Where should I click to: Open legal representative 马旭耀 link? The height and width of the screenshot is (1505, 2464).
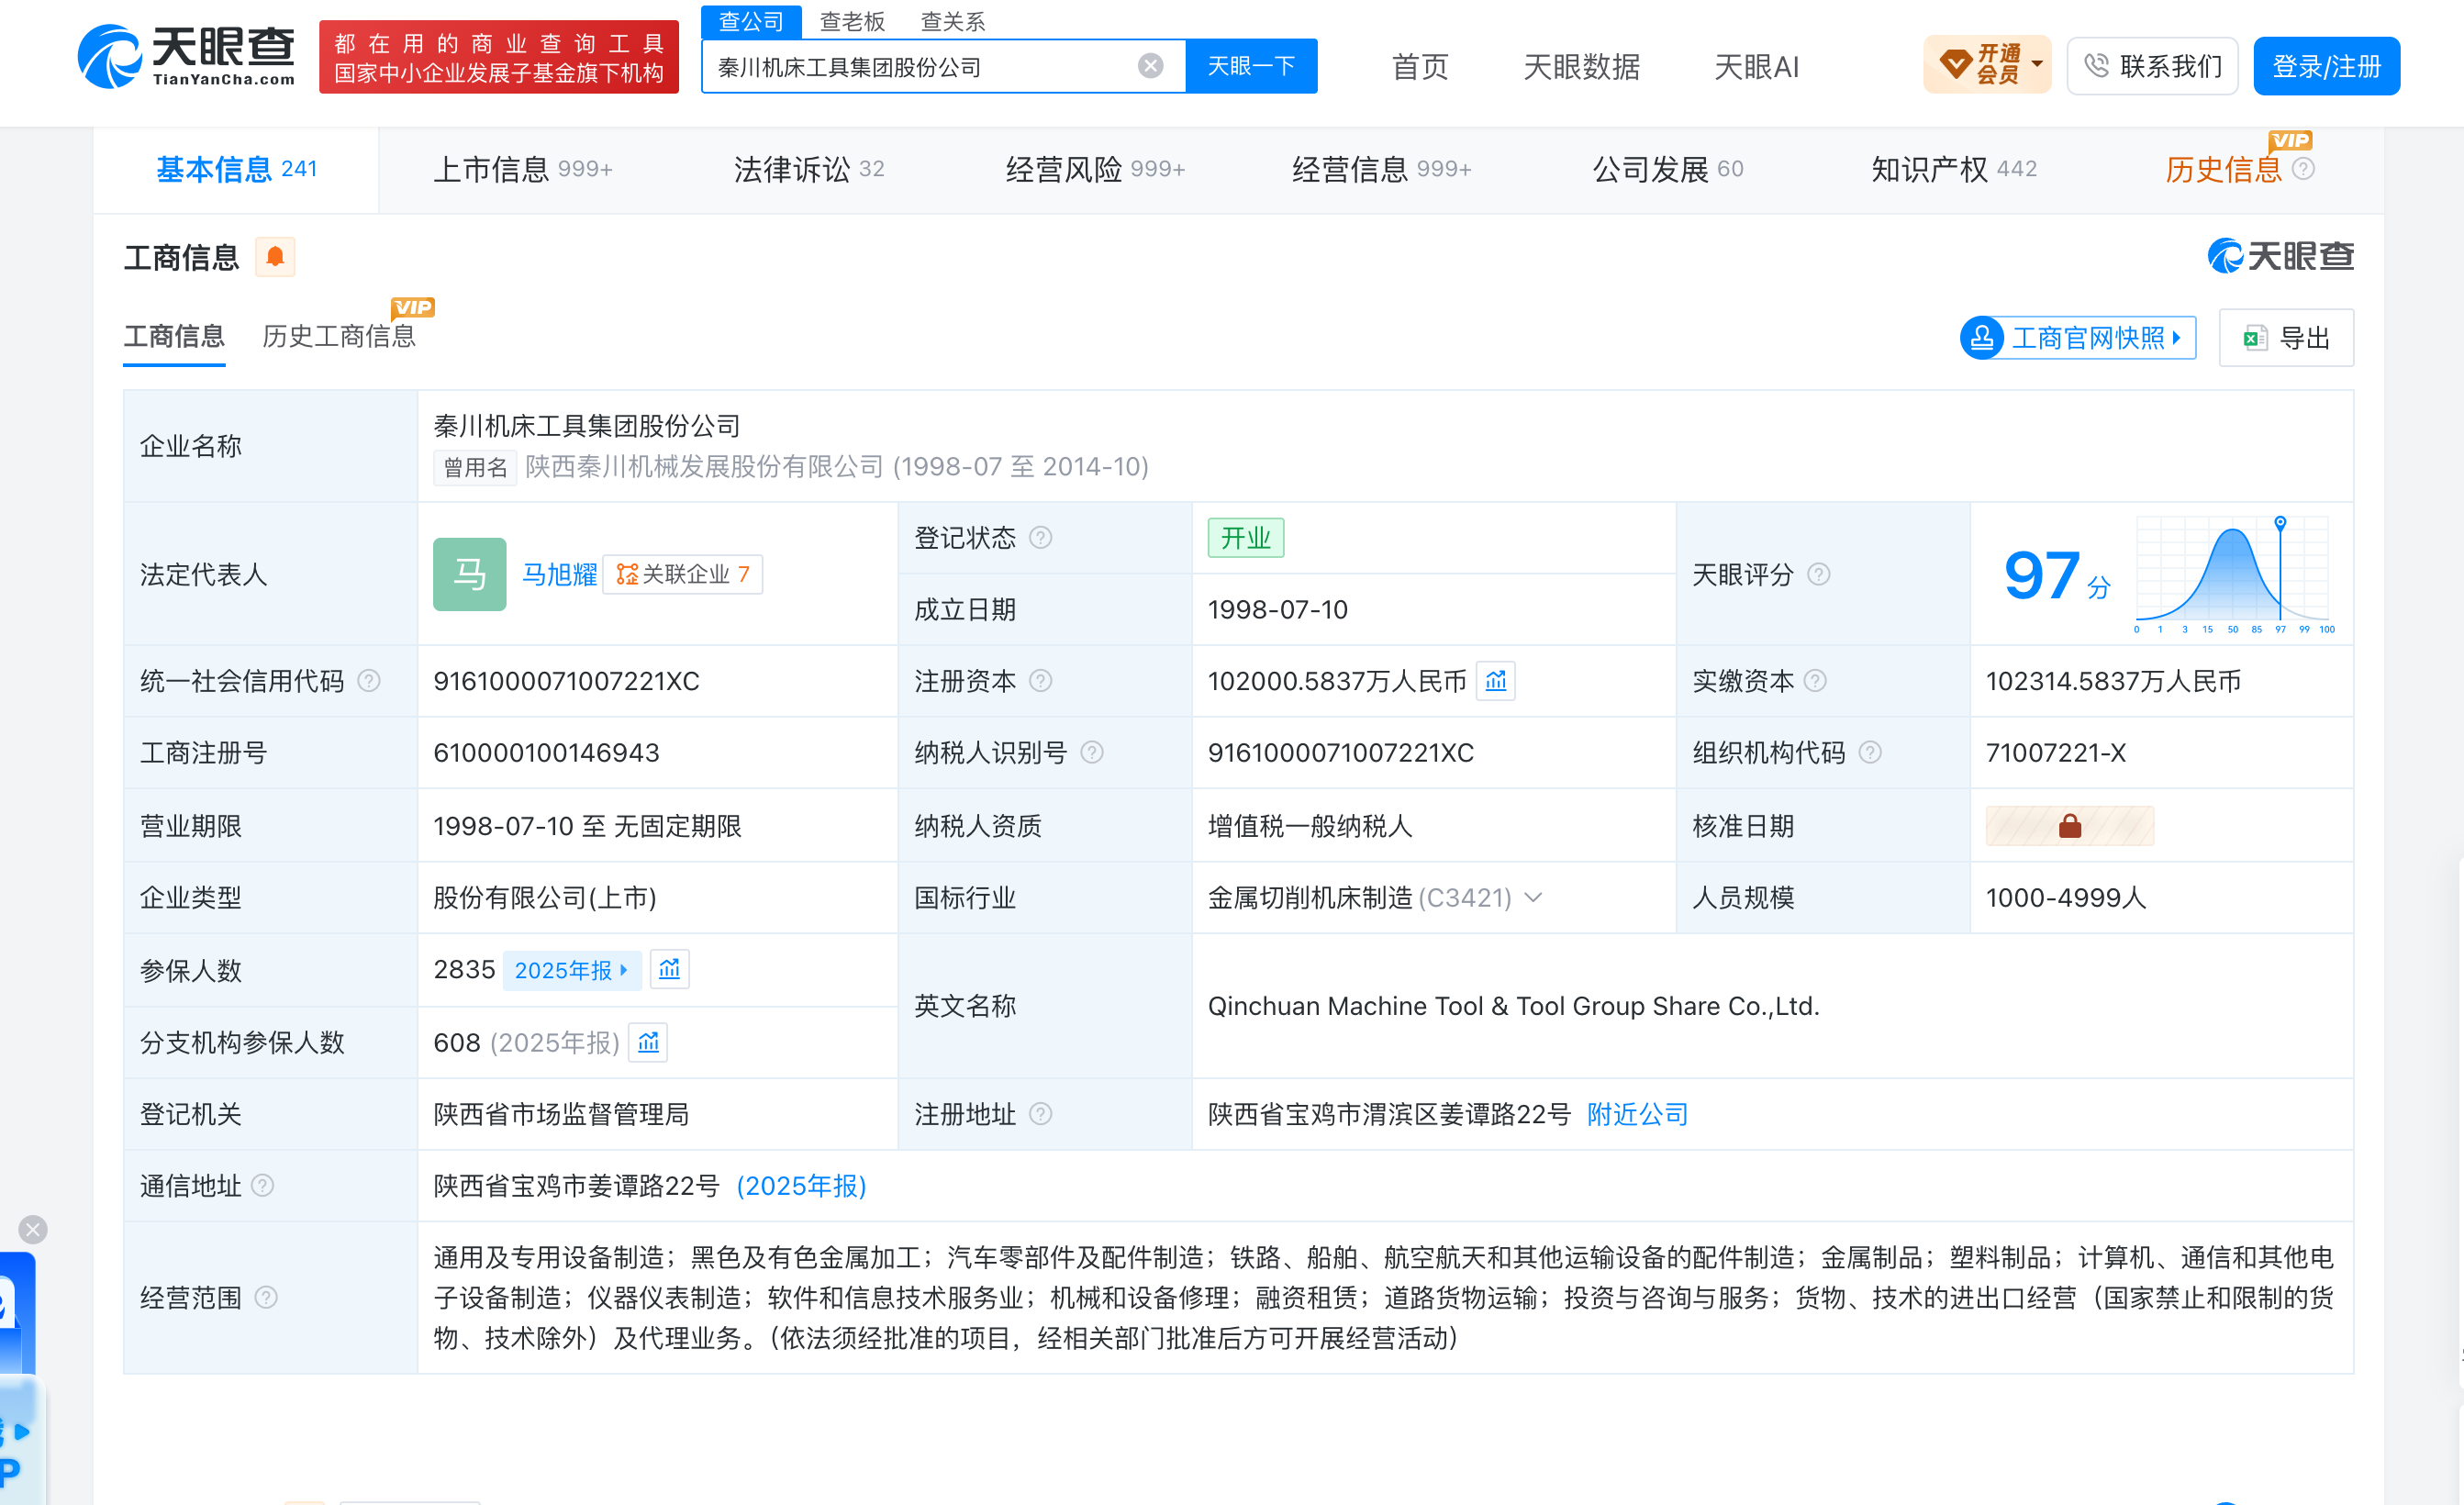coord(559,574)
